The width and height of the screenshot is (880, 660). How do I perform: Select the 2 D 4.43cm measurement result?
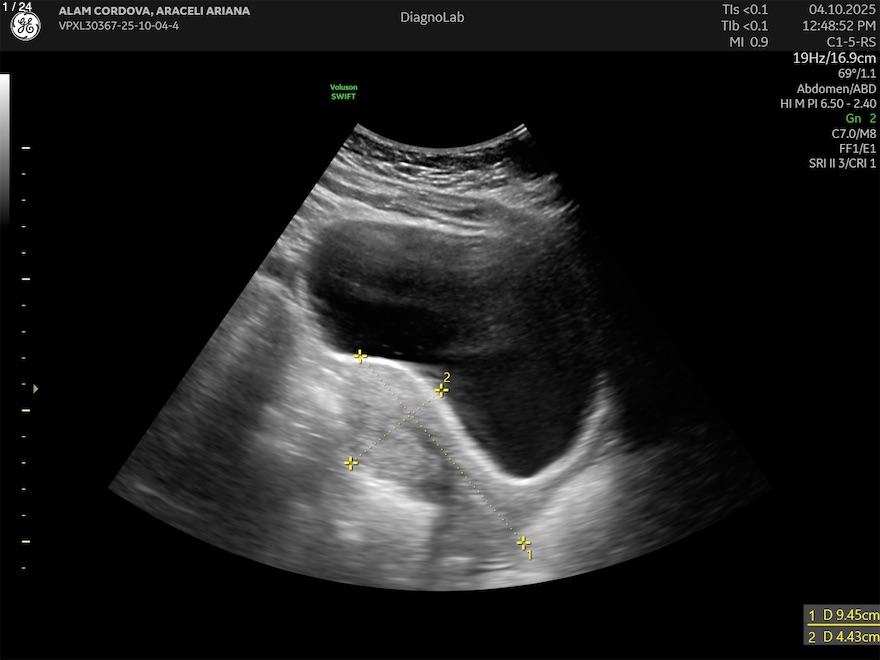pos(843,636)
